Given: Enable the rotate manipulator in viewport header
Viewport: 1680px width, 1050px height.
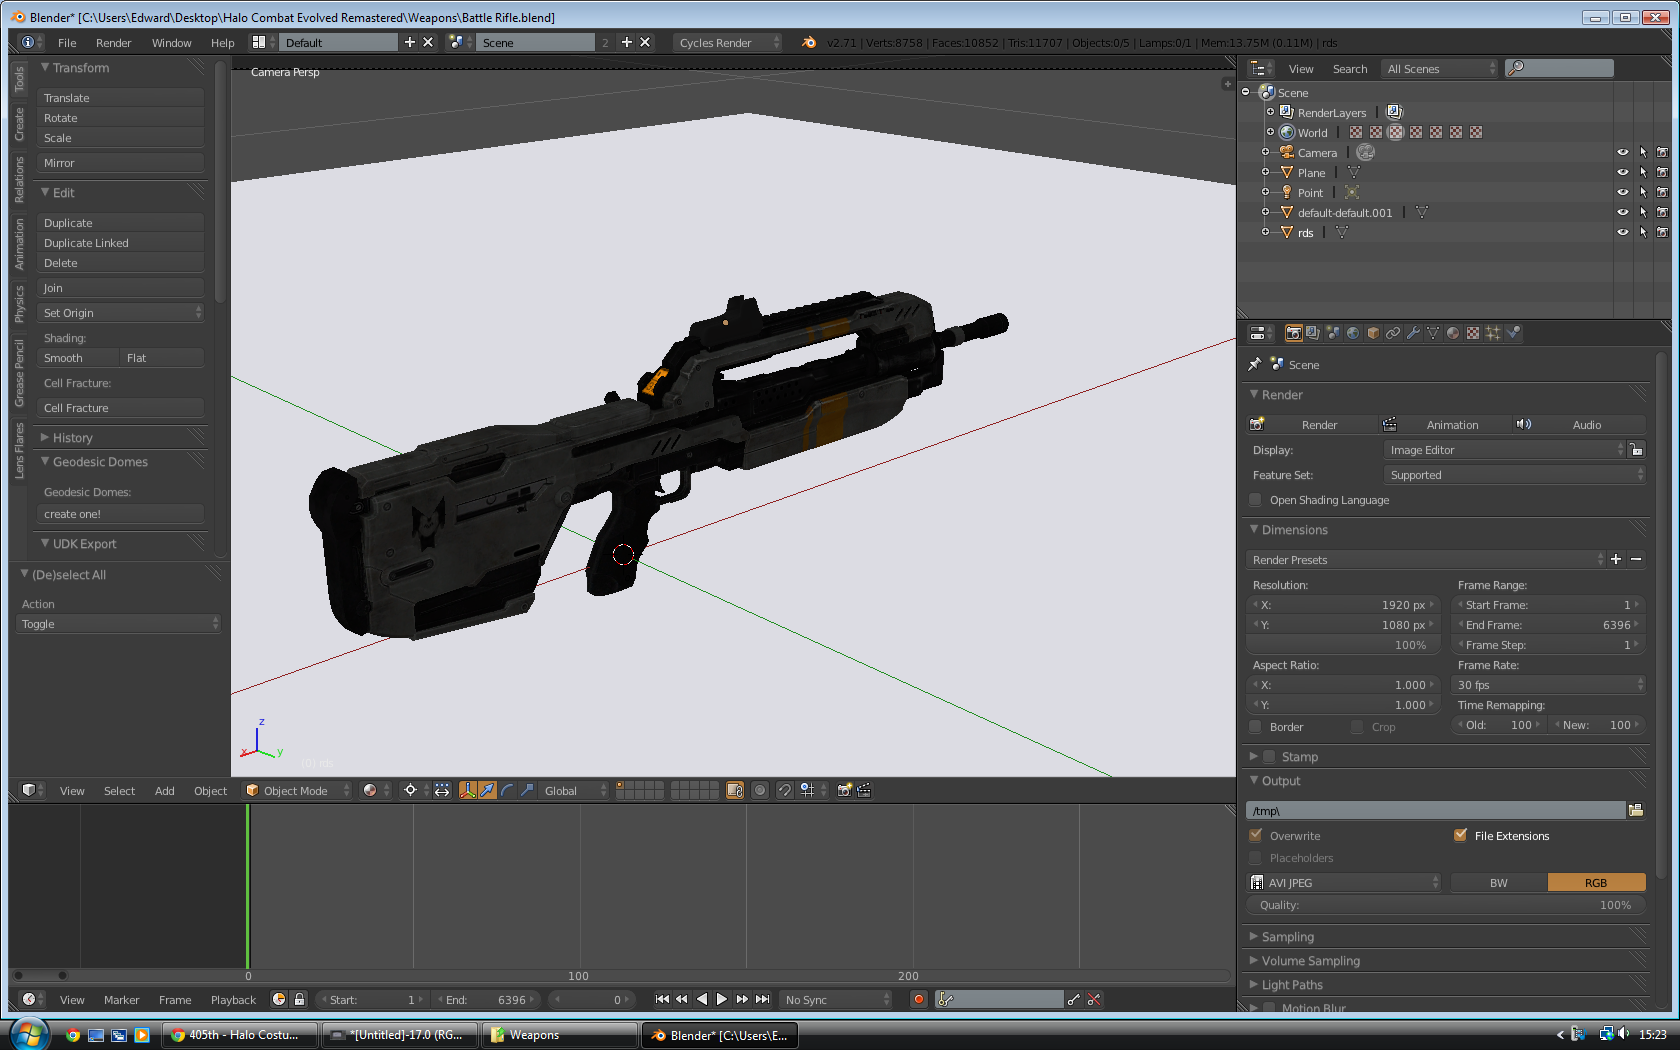Looking at the screenshot, I should click(507, 790).
